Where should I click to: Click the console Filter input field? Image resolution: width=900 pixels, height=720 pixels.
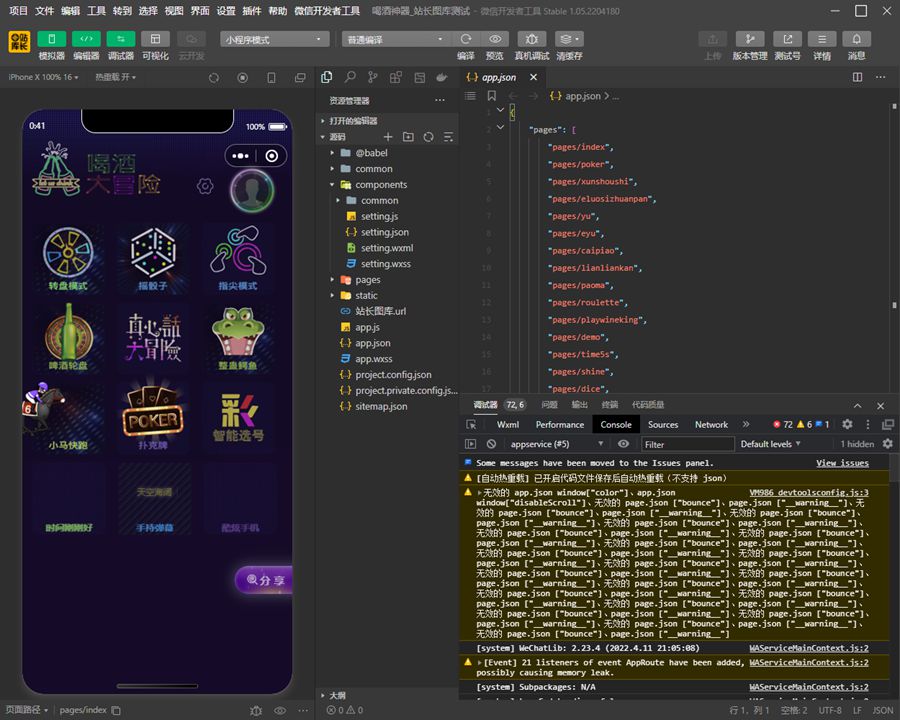686,444
